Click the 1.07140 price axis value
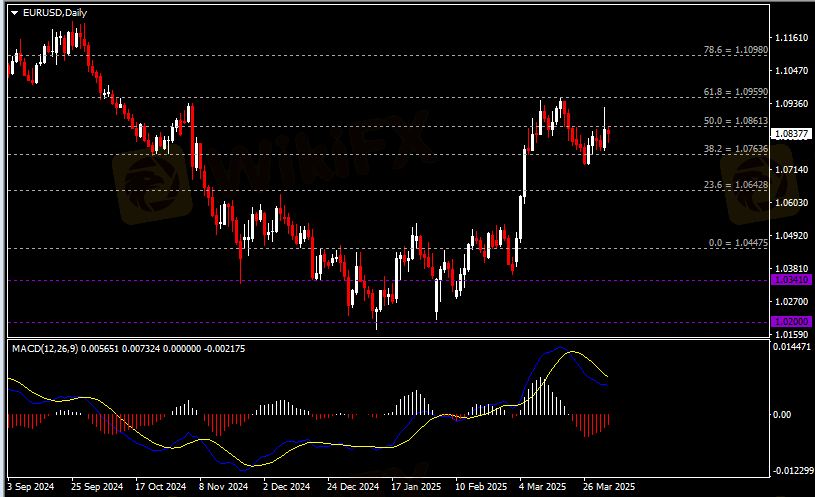This screenshot has width=815, height=497. tap(792, 169)
